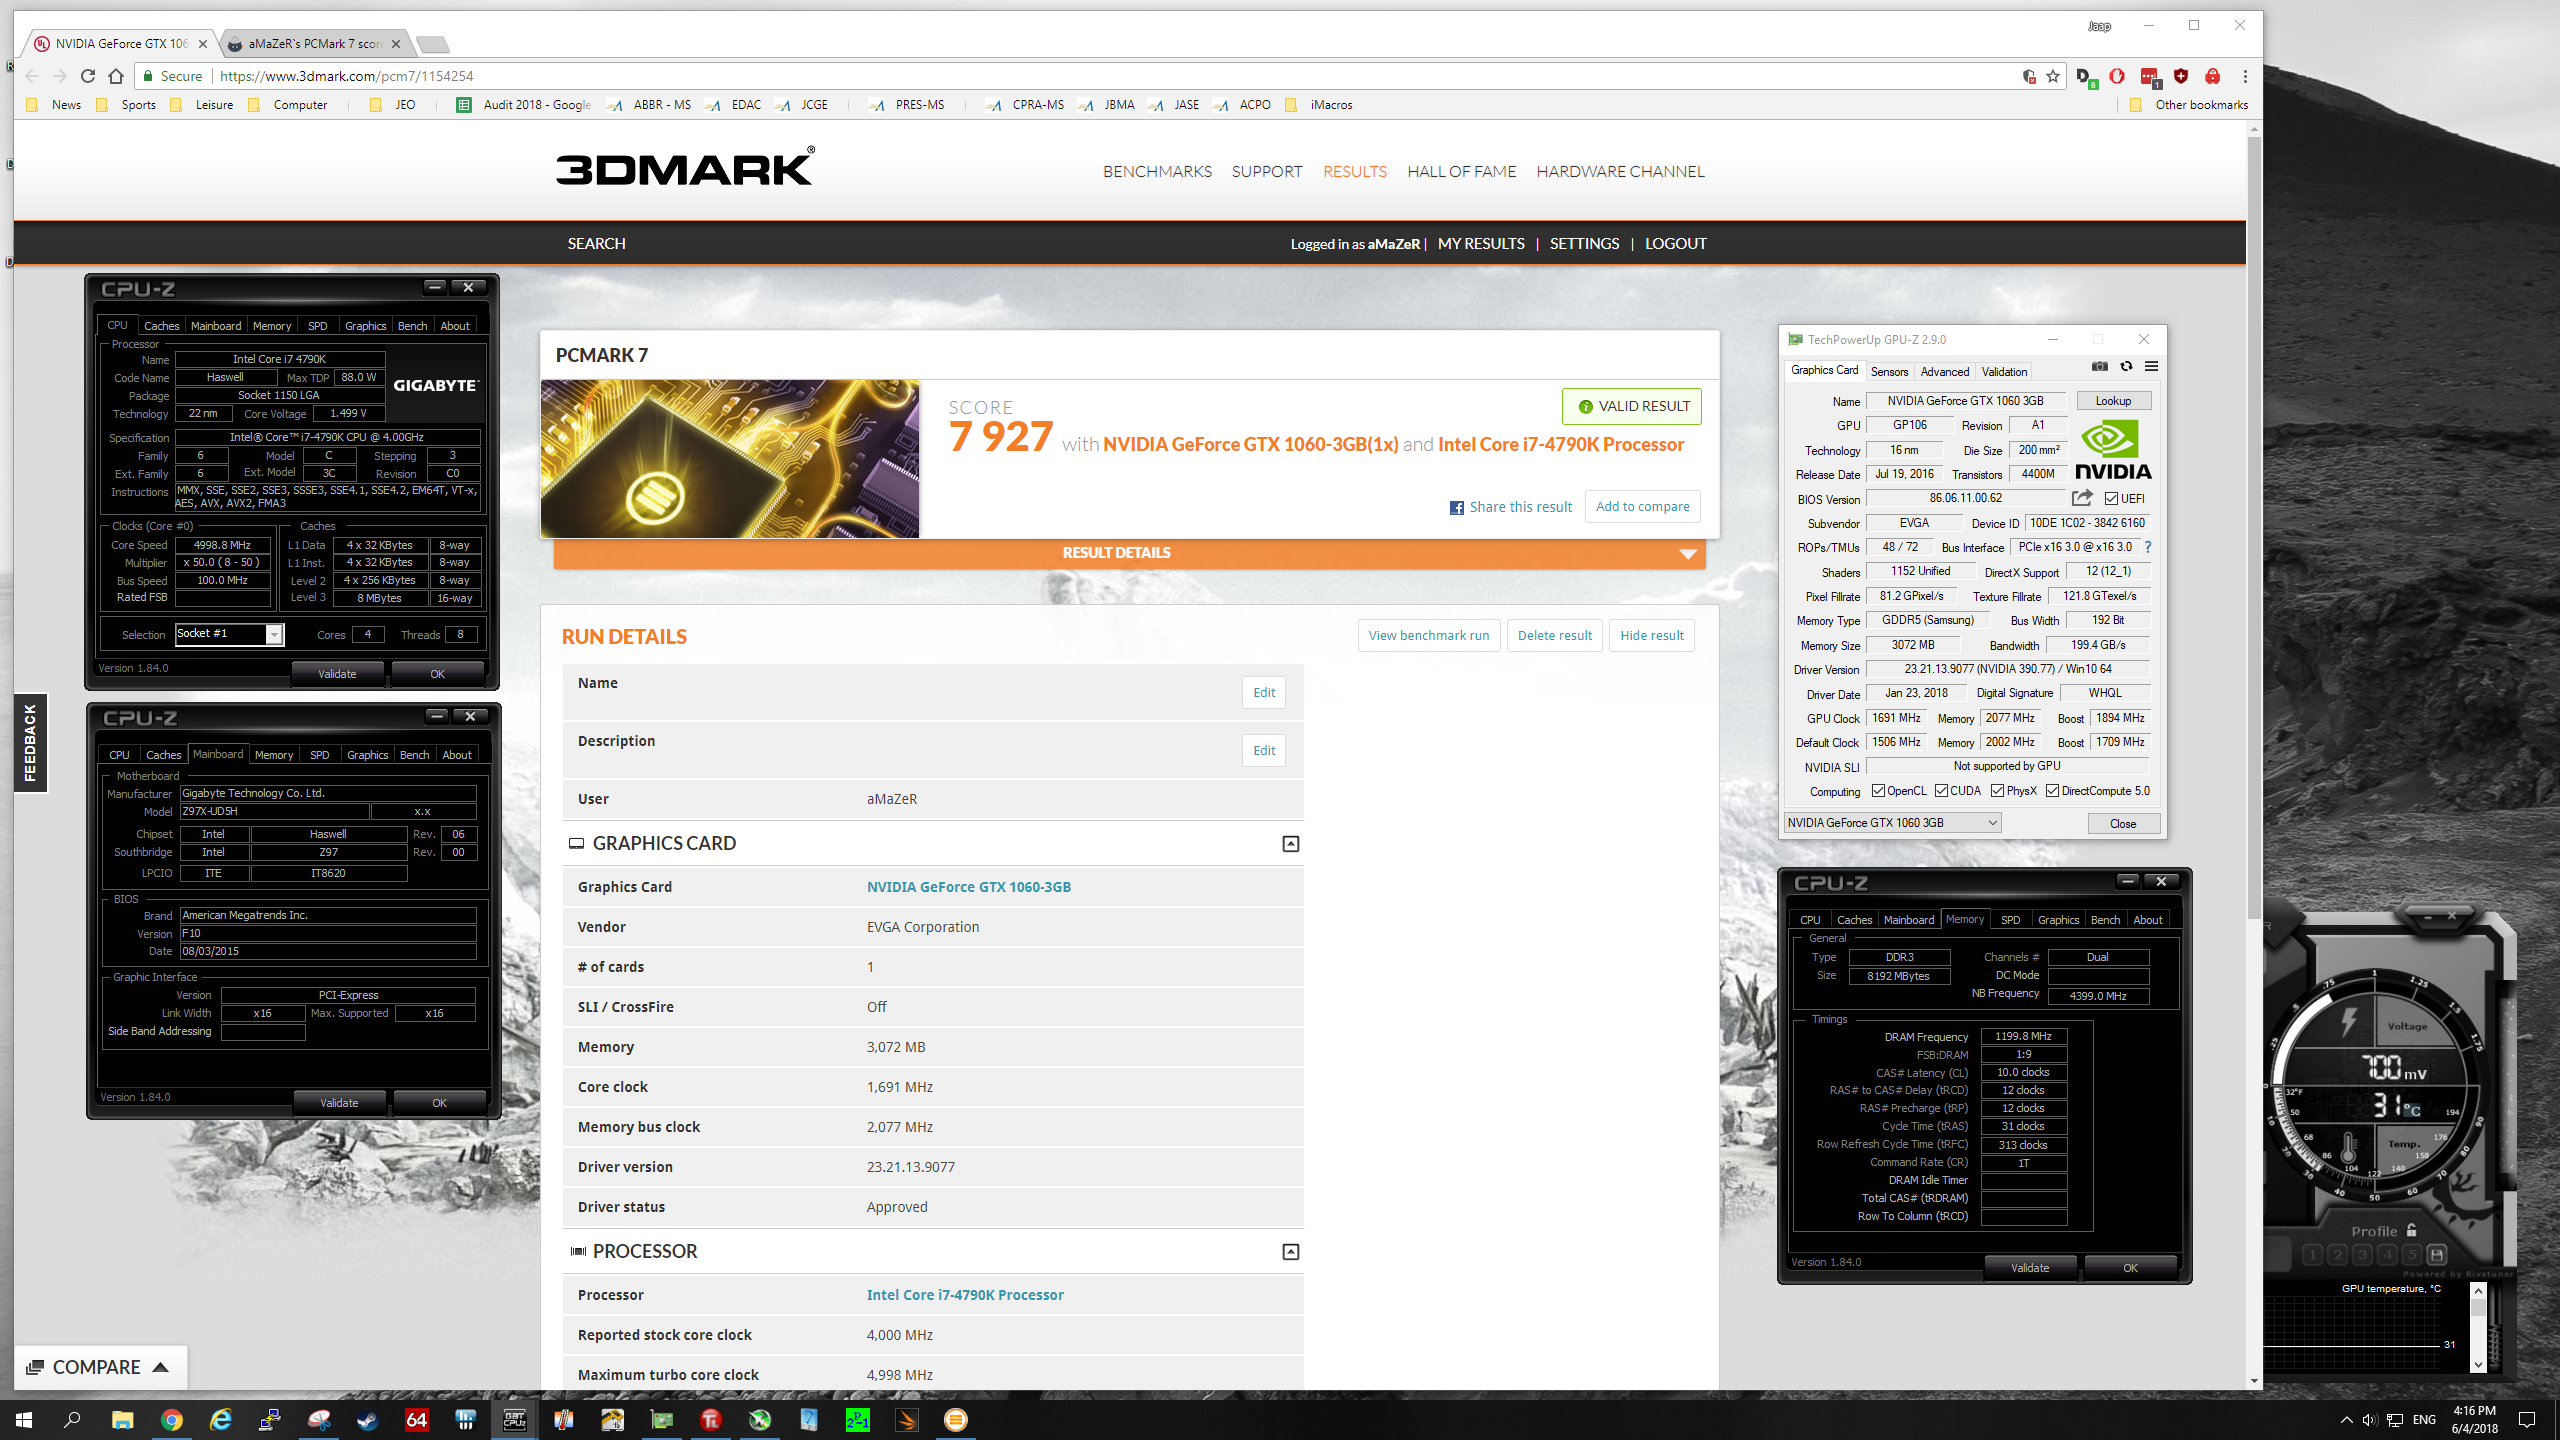This screenshot has width=2560, height=1440.
Task: Open the AdBlock stop-hand extension icon
Action: point(2117,76)
